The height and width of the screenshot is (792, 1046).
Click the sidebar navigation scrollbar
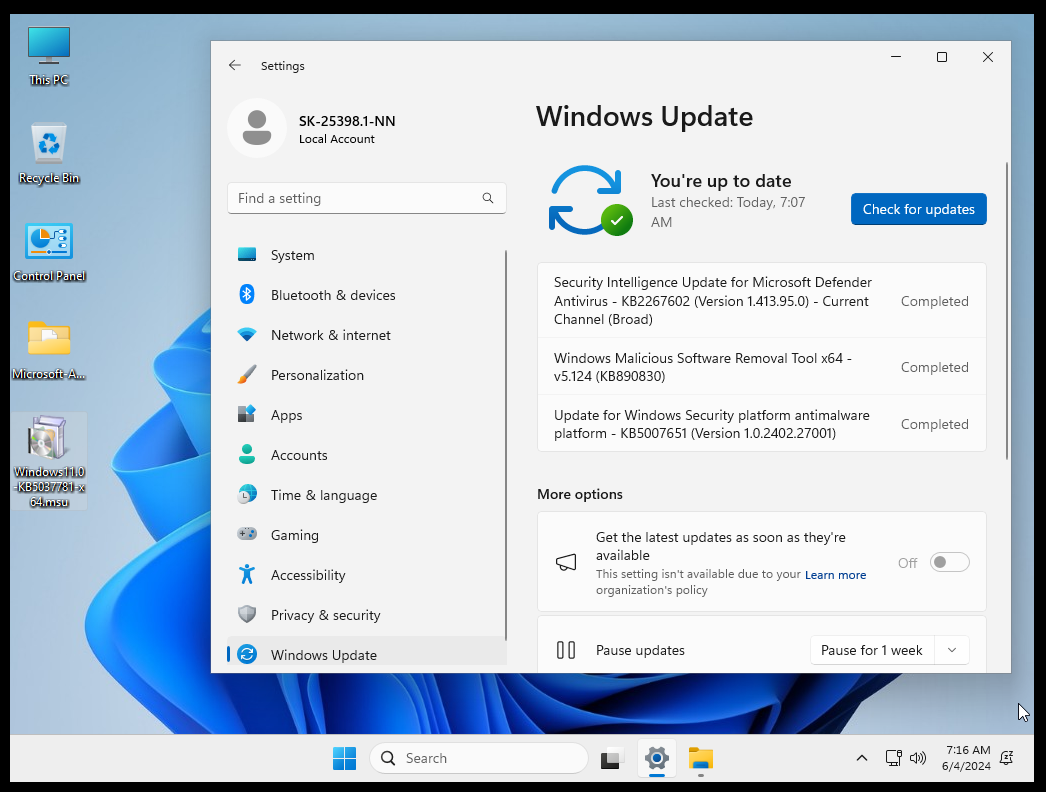point(506,446)
